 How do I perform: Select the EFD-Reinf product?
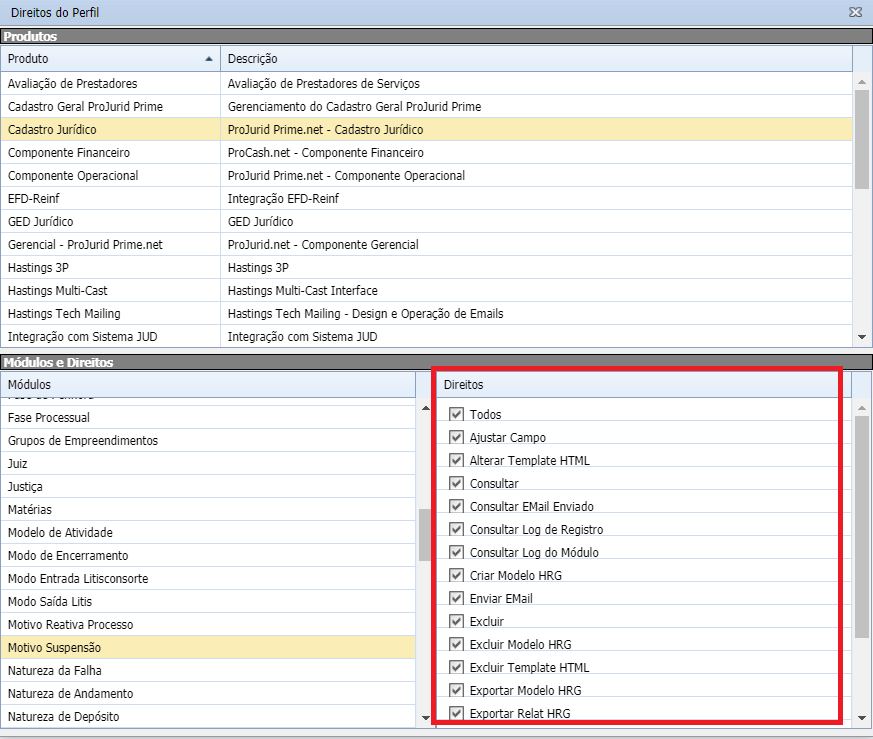click(110, 198)
